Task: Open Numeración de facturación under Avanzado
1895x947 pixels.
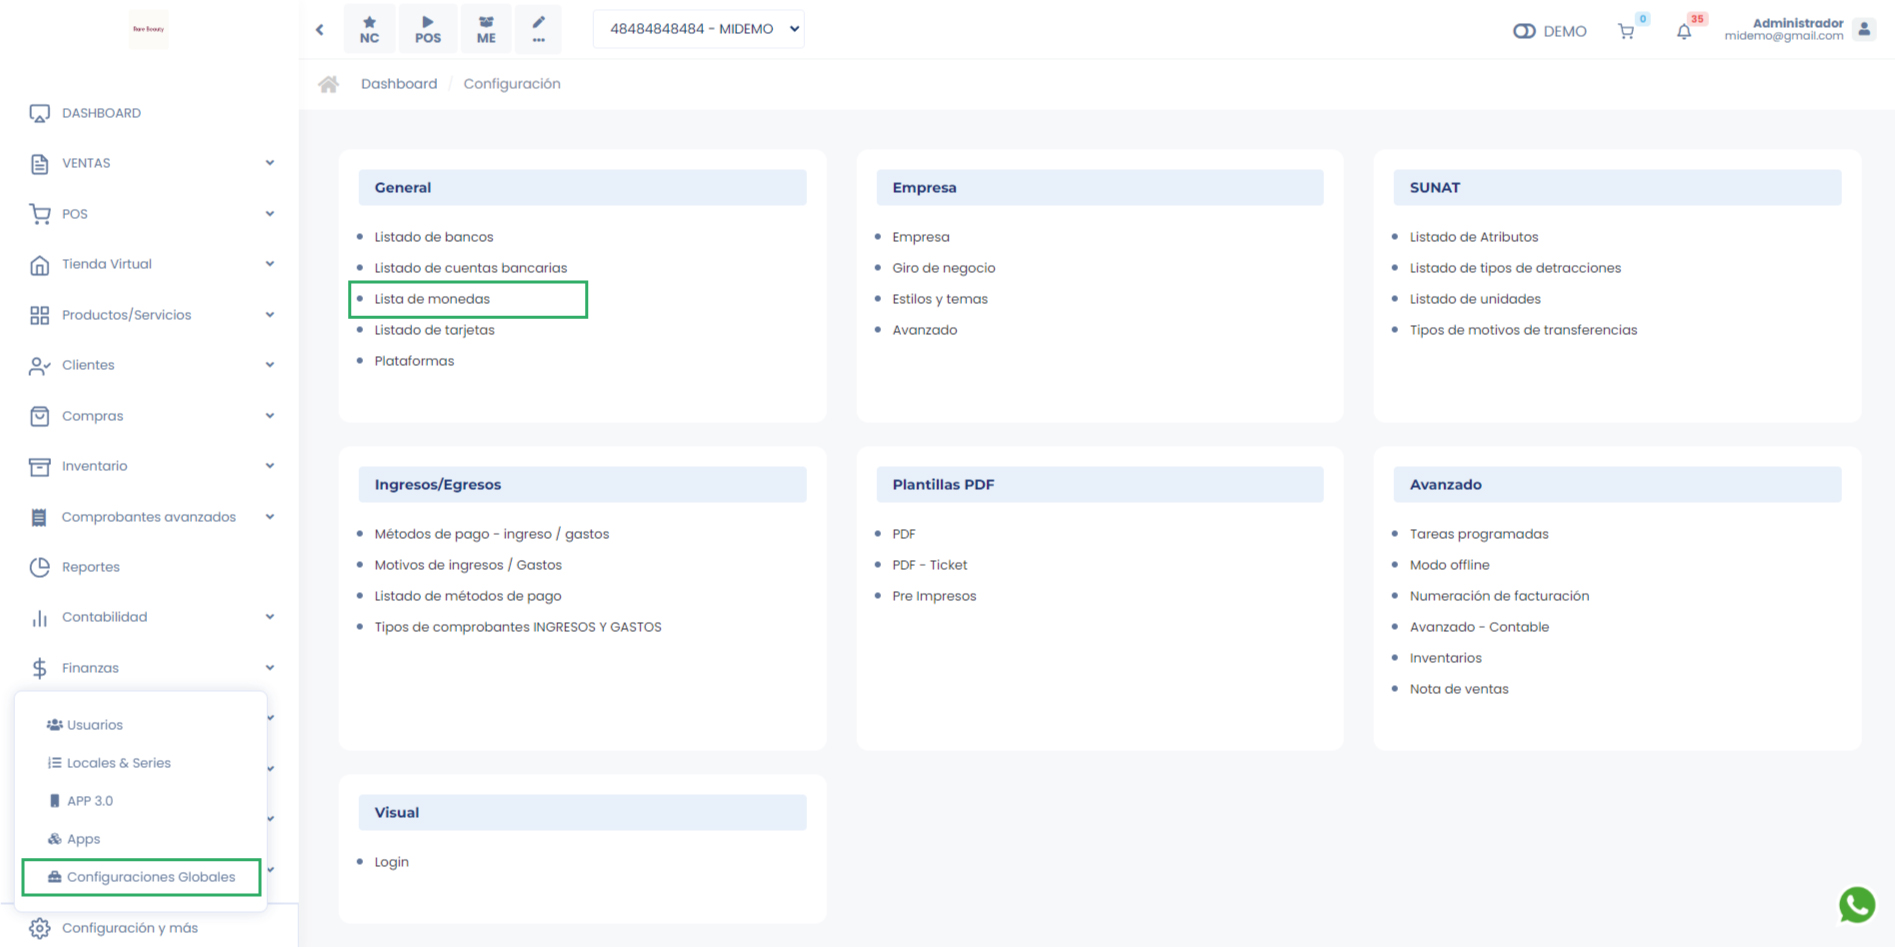Action: click(1499, 596)
